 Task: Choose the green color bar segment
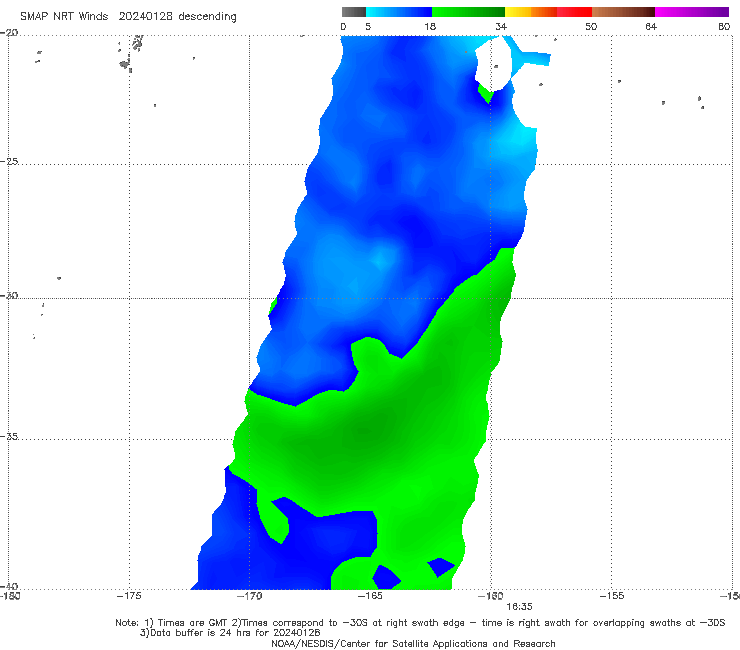click(469, 12)
